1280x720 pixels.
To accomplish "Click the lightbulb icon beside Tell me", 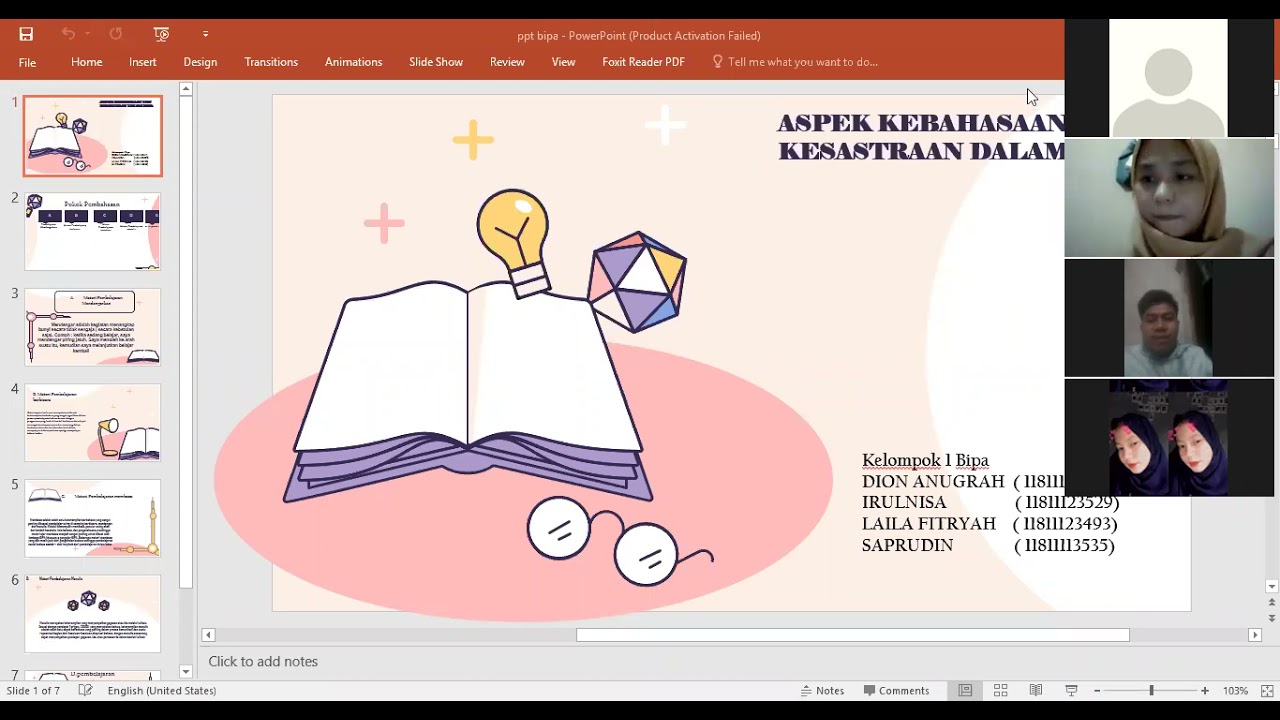I will 717,61.
